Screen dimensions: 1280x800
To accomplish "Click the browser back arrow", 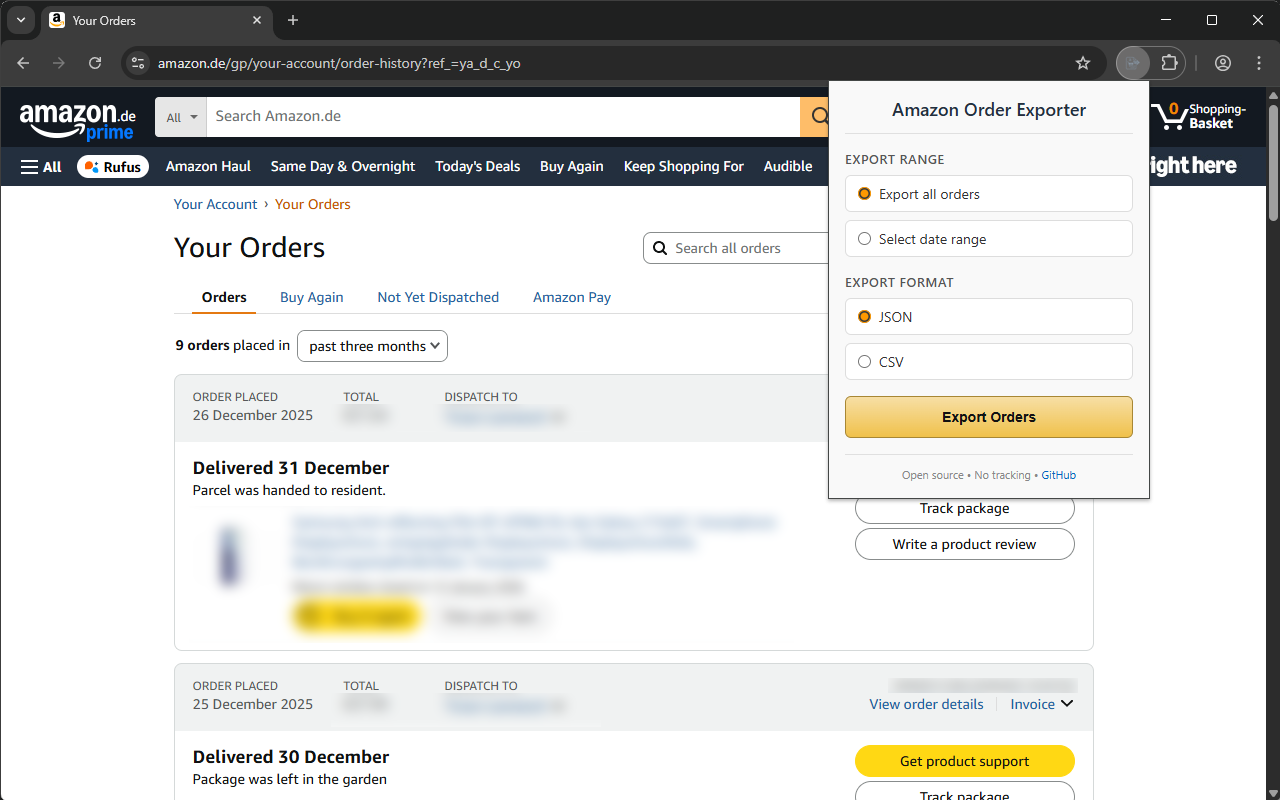I will point(23,63).
